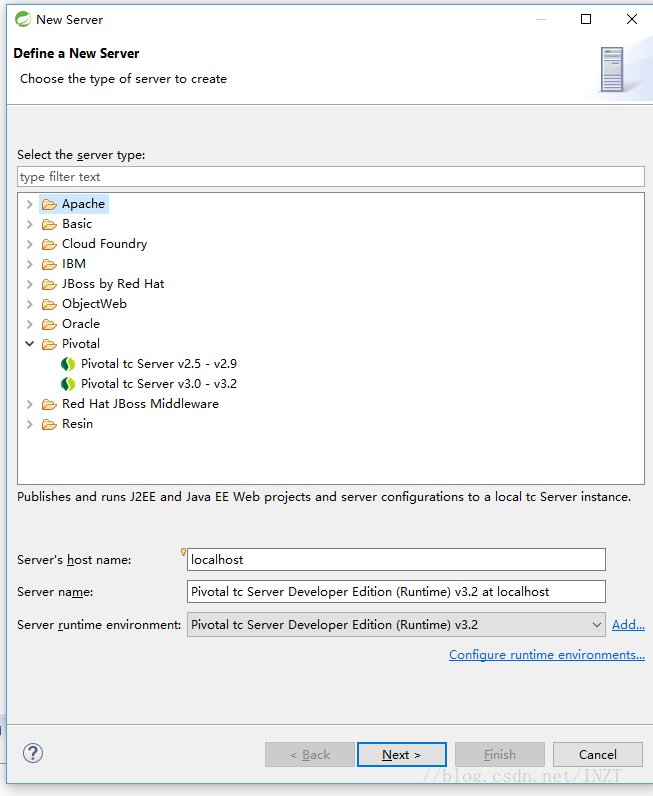Click the help question mark icon
Screen dimensions: 653x796
(x=33, y=753)
